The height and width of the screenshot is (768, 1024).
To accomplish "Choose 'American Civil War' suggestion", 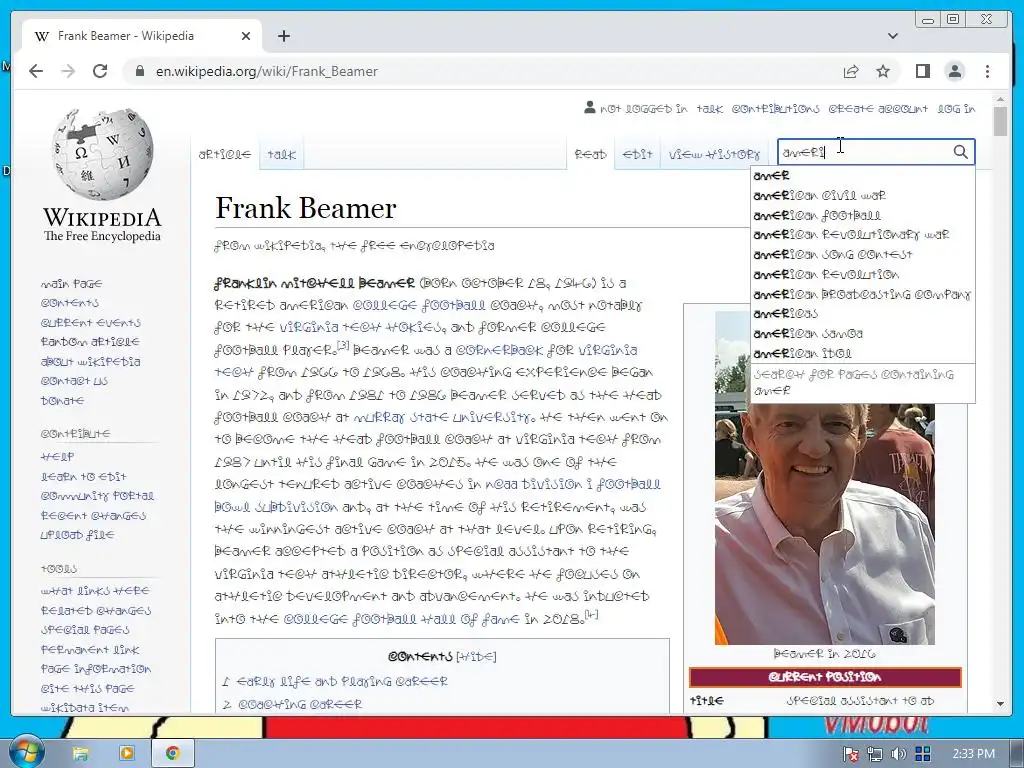I will (863, 195).
